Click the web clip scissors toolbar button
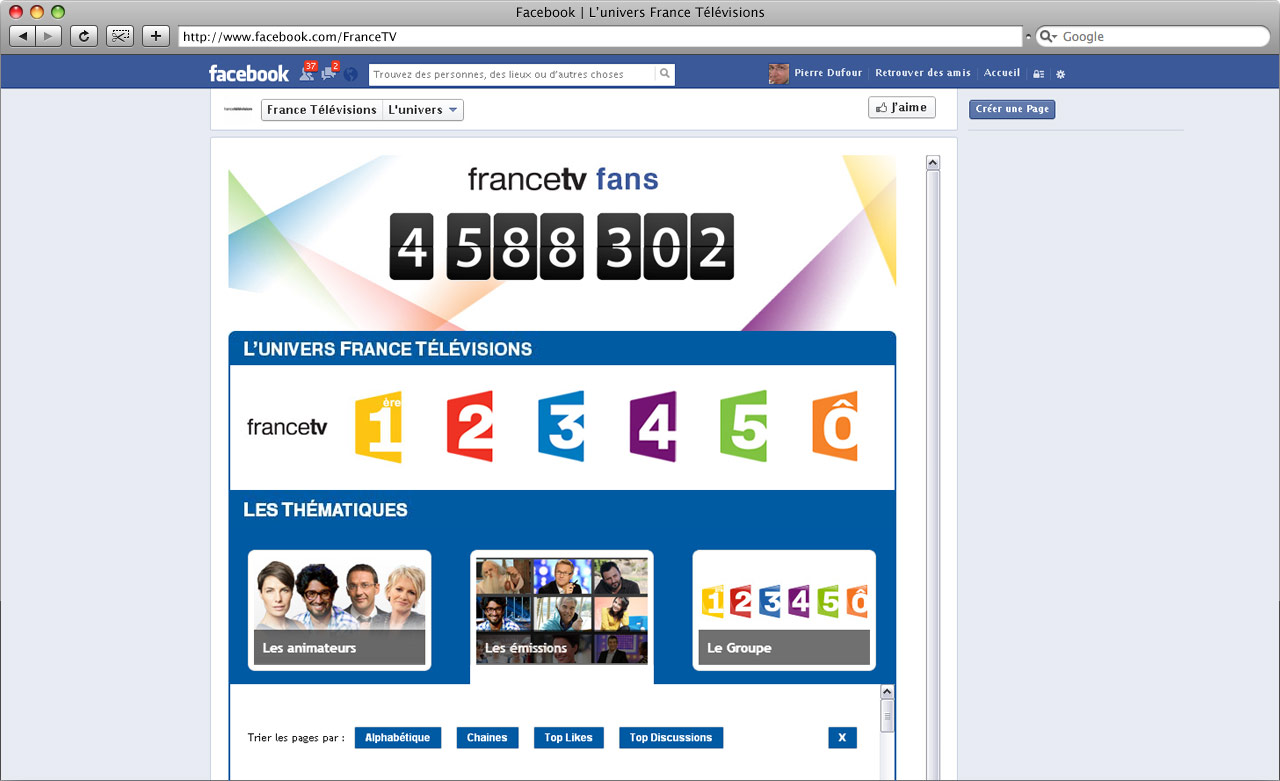This screenshot has height=781, width=1280. 120,36
